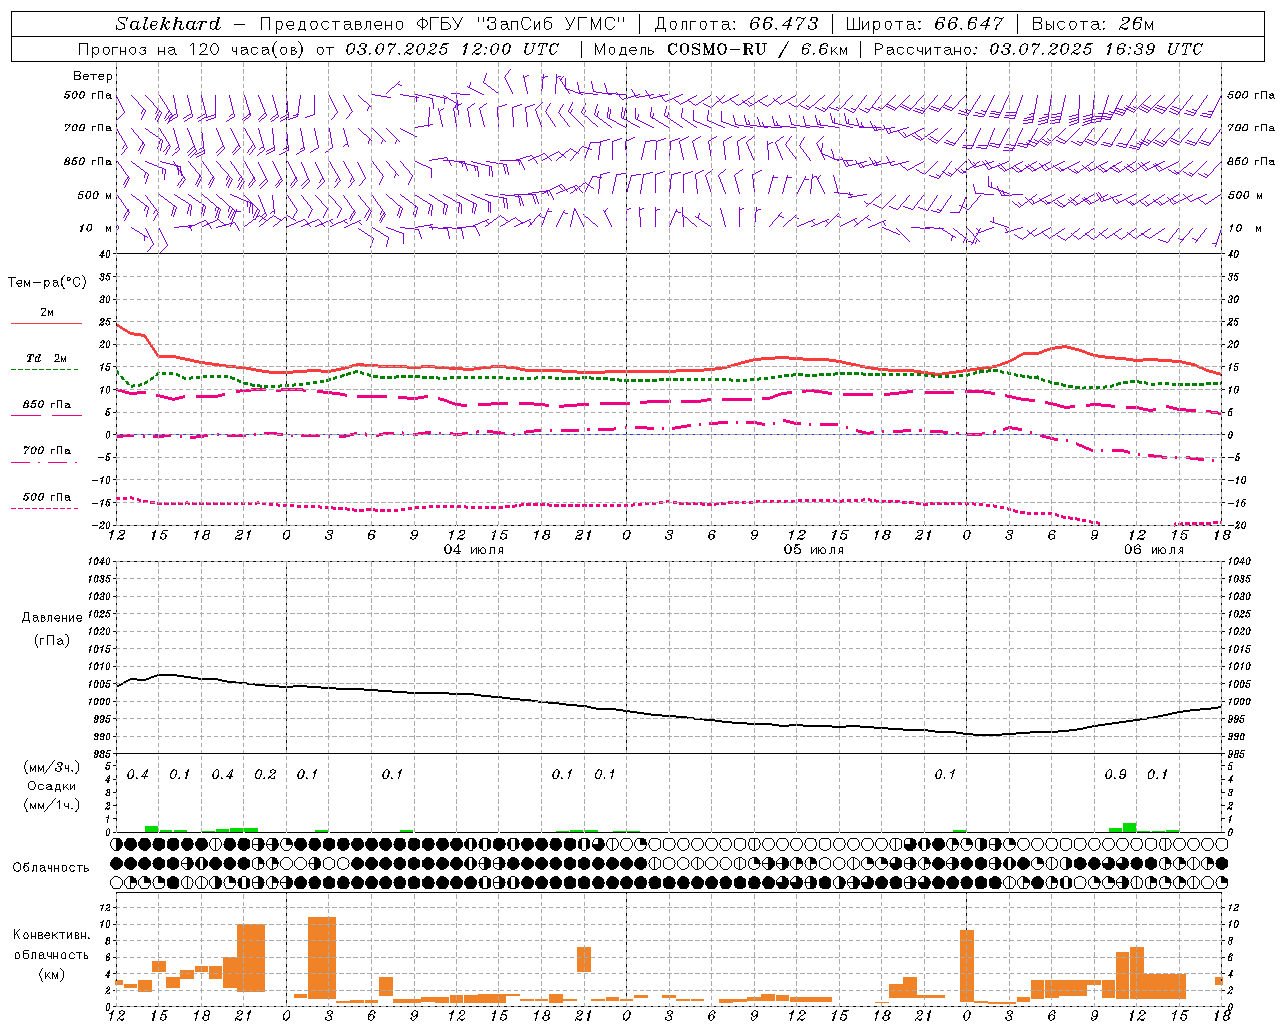Select the forecast start 03.07.2025 12:00 UTC
The width and height of the screenshot is (1280, 1024).
click(452, 49)
